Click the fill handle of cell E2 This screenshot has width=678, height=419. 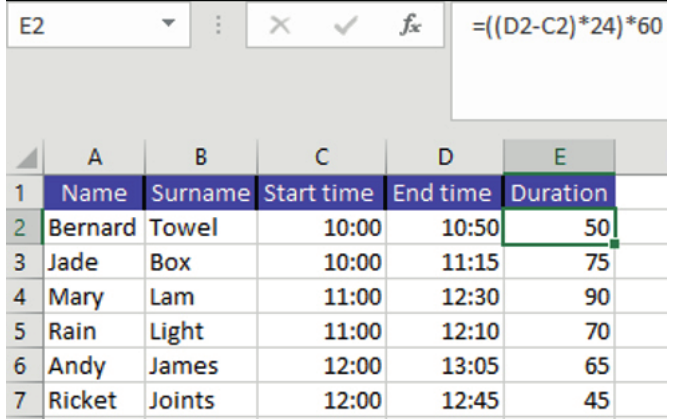pyautogui.click(x=614, y=244)
